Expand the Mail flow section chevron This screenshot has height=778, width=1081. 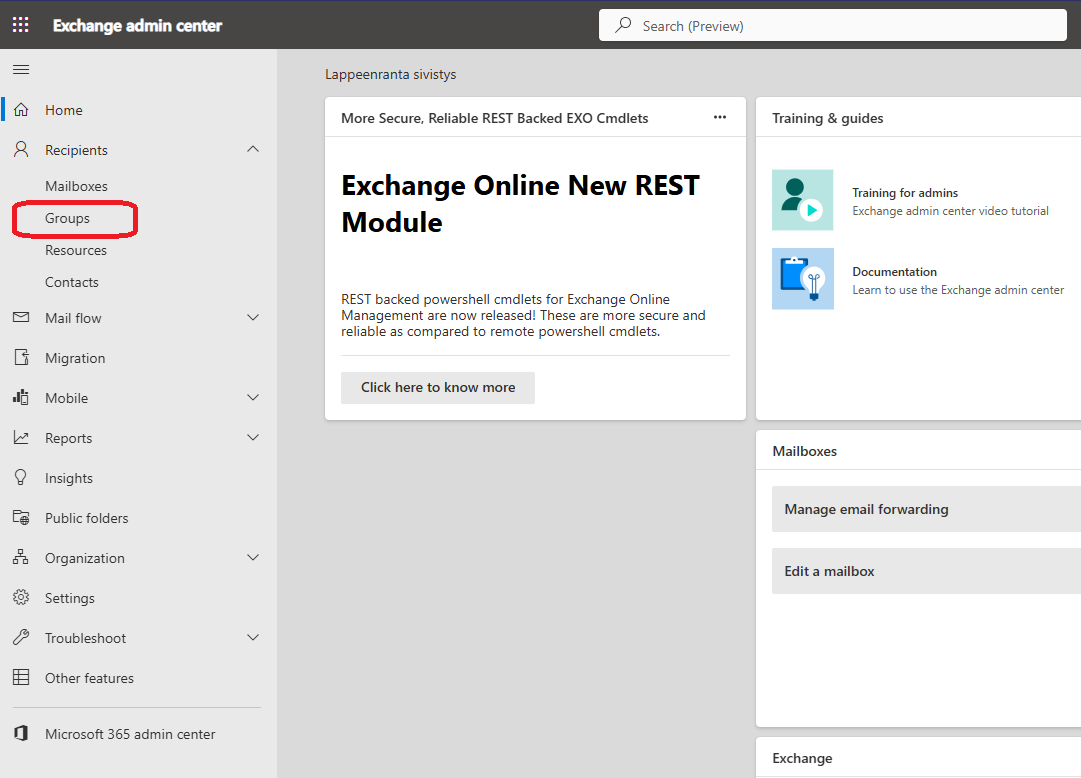point(253,318)
